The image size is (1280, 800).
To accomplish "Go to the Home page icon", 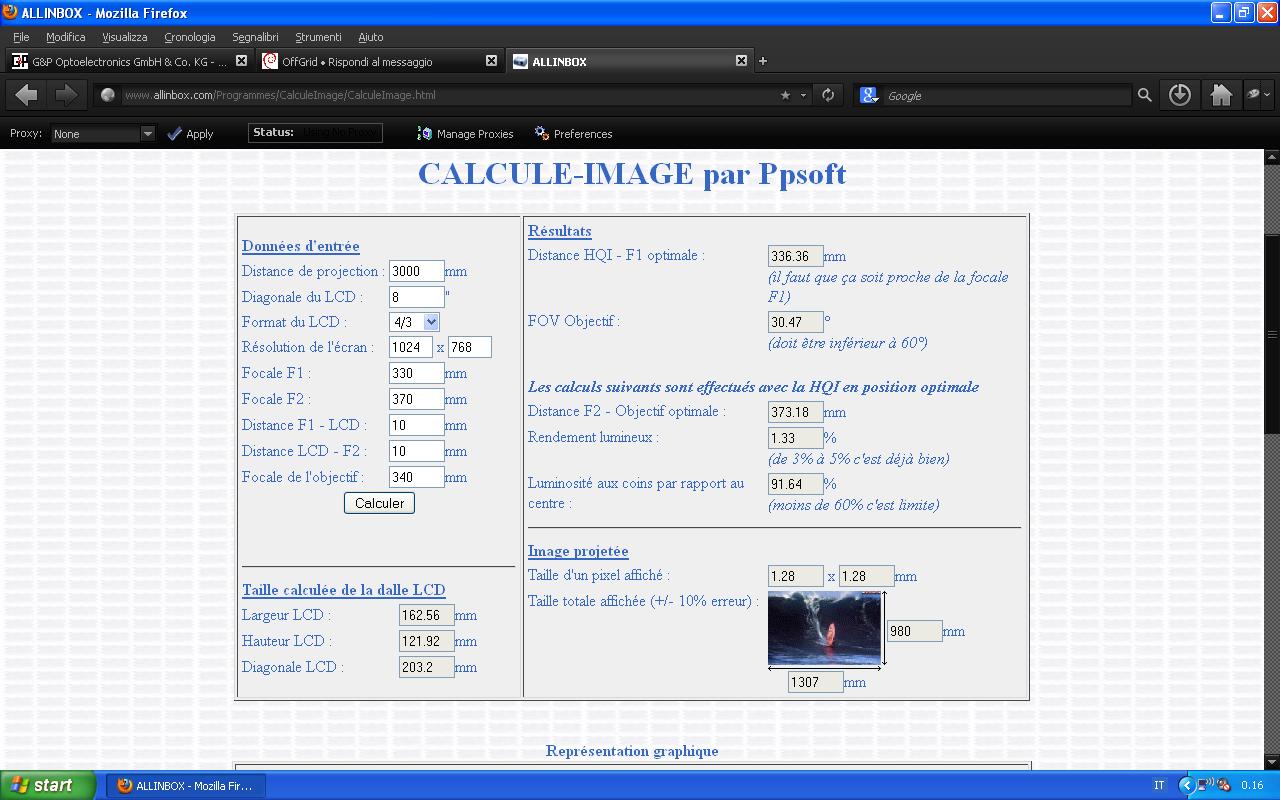I will [1221, 95].
